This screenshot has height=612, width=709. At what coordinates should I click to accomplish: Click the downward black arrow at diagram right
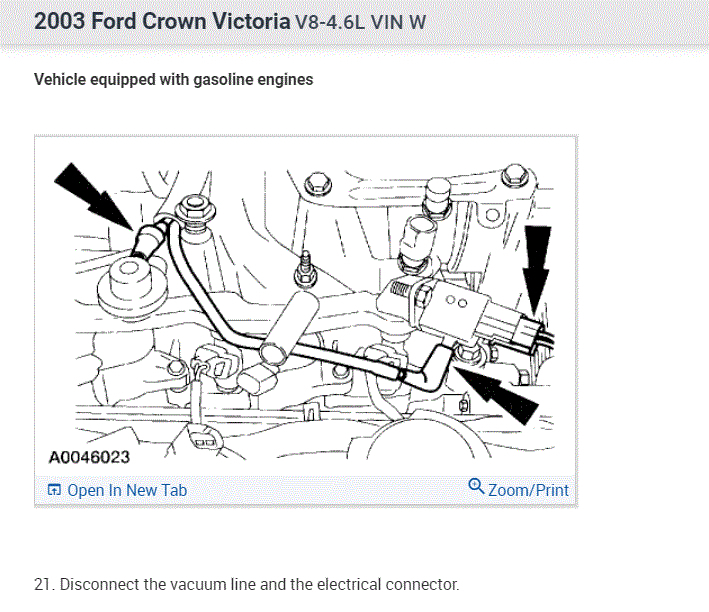[x=538, y=265]
